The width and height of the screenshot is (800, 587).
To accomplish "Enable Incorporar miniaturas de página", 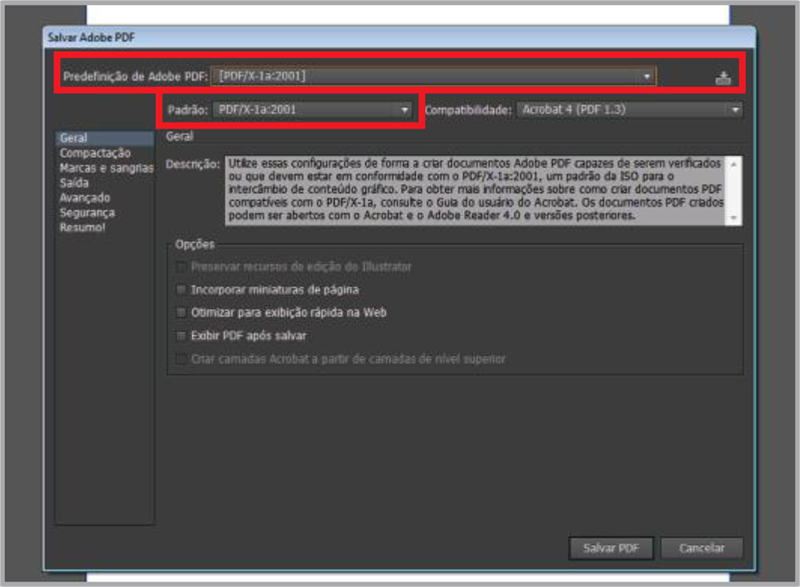I will click(181, 290).
